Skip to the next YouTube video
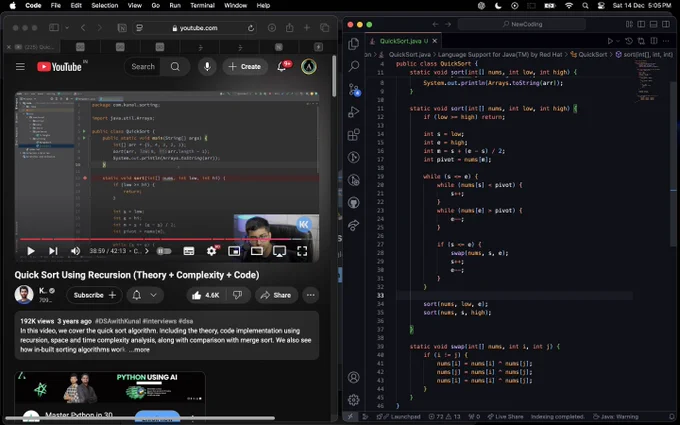Viewport: 680px width, 425px height. [x=53, y=251]
